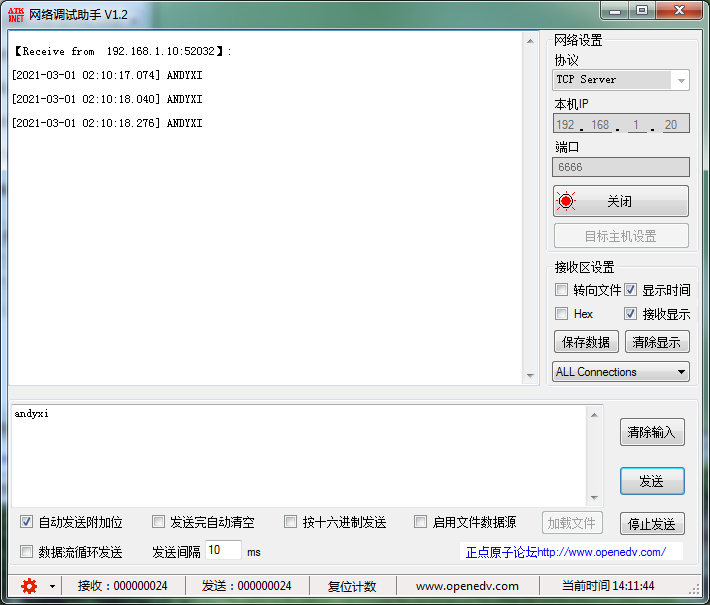This screenshot has height=605, width=710.
Task: Click the ATK INET app icon in title bar
Action: tap(16, 14)
